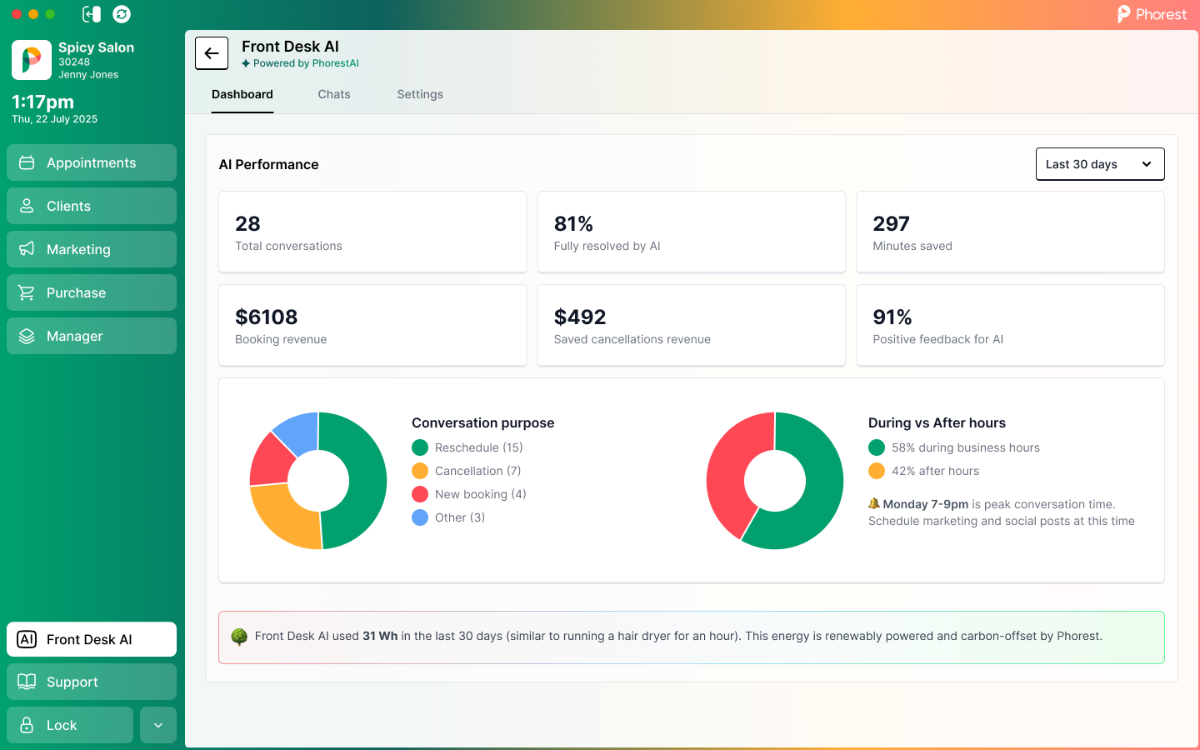
Task: Click the Purchase cart icon
Action: (27, 293)
